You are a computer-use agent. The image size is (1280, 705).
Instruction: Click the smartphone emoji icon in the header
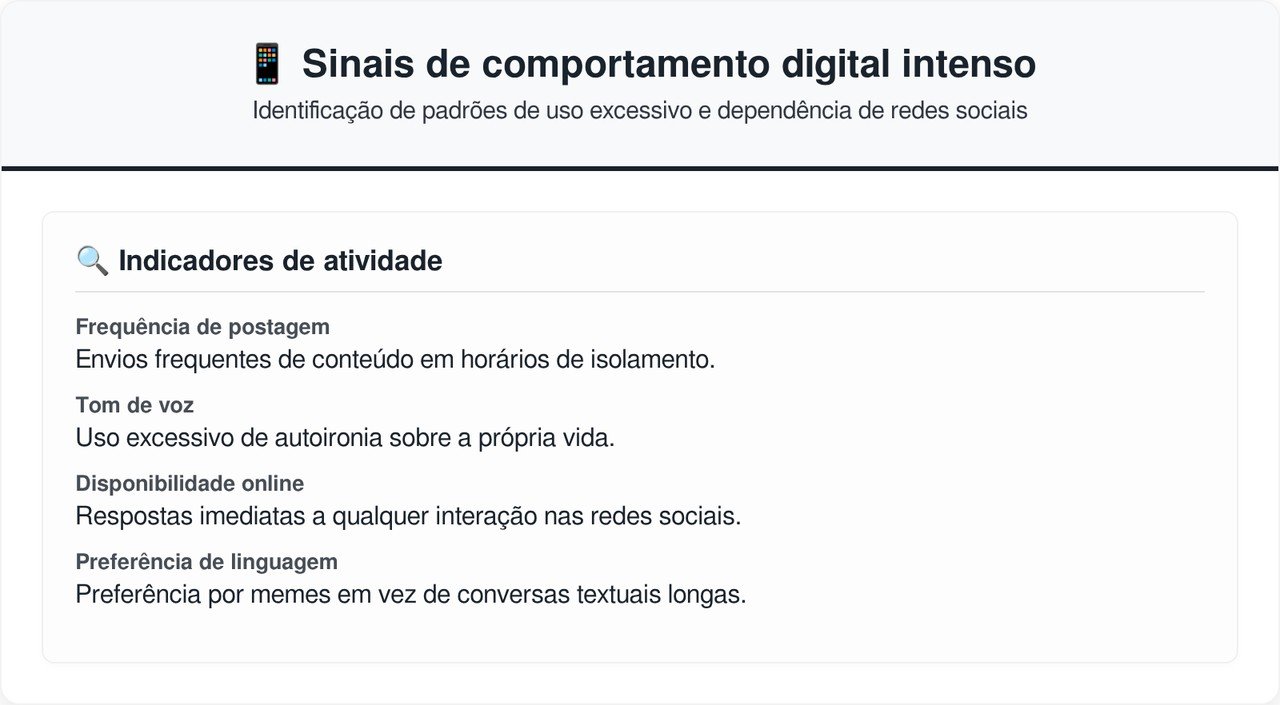267,64
